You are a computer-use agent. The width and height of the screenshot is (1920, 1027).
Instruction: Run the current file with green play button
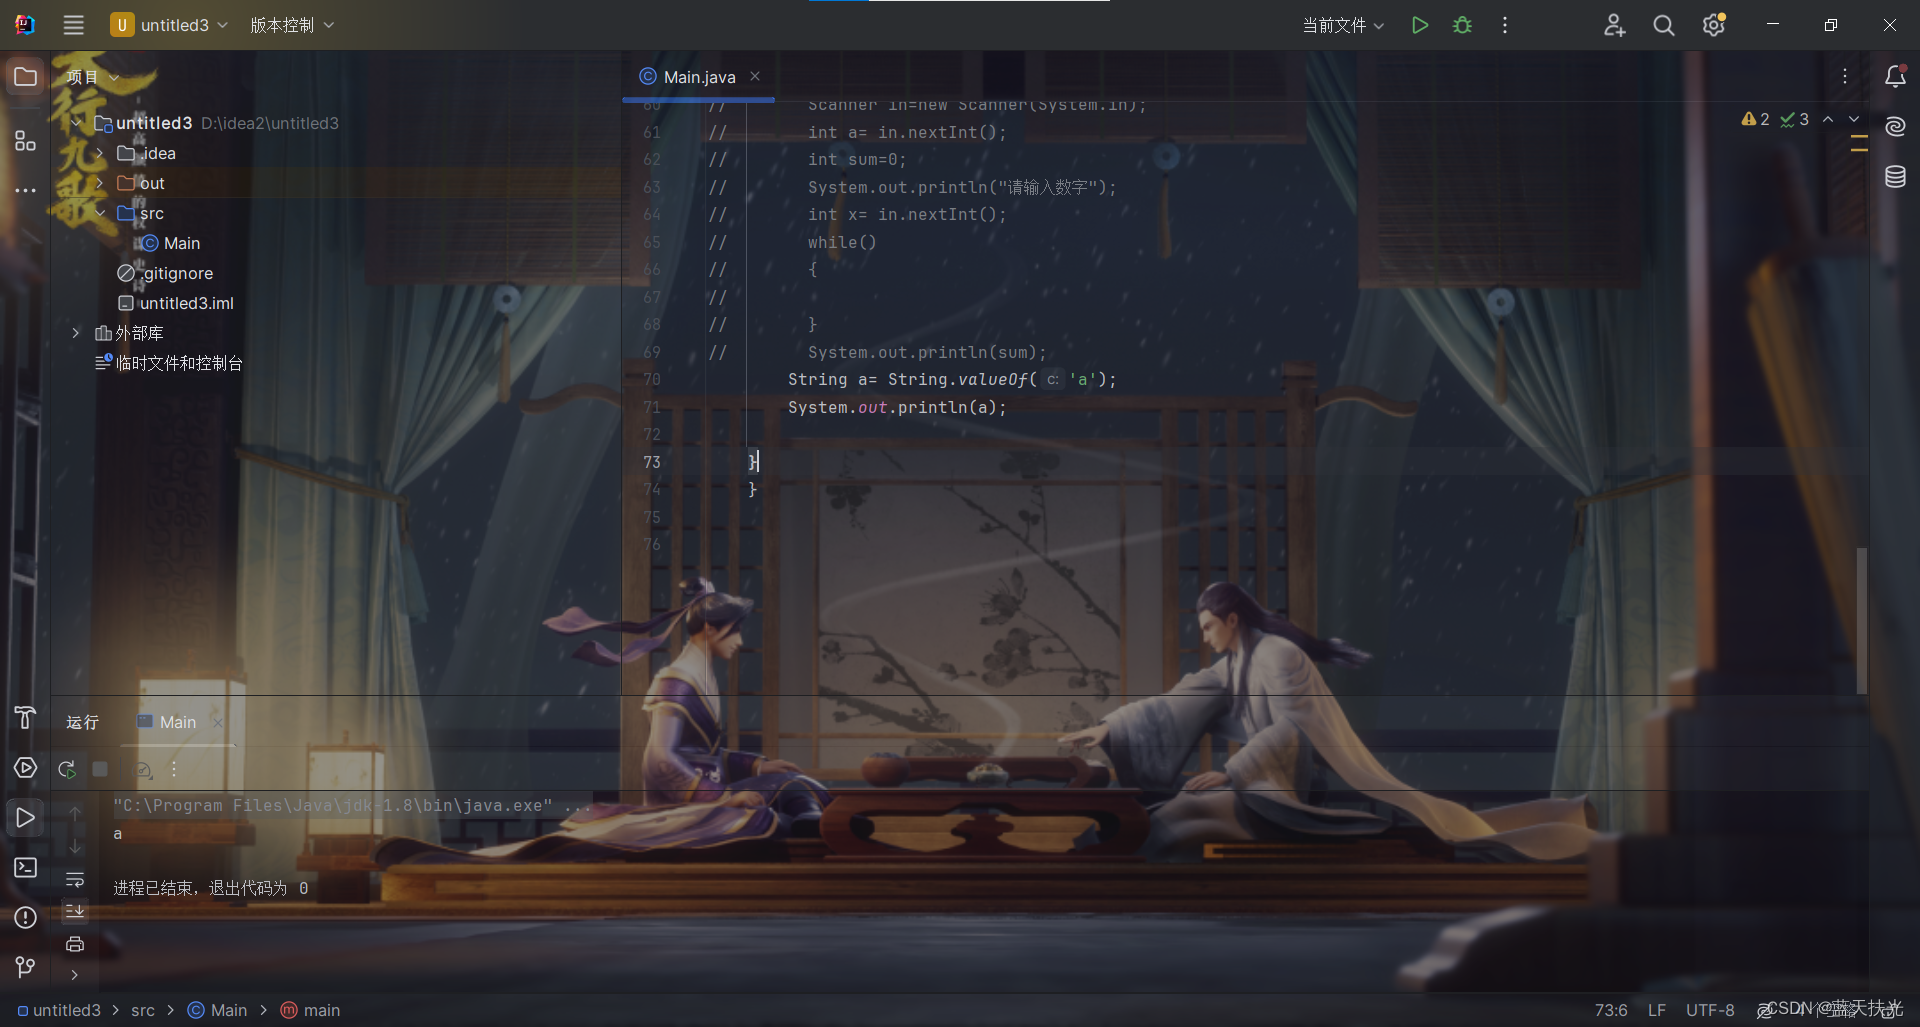(x=1419, y=25)
